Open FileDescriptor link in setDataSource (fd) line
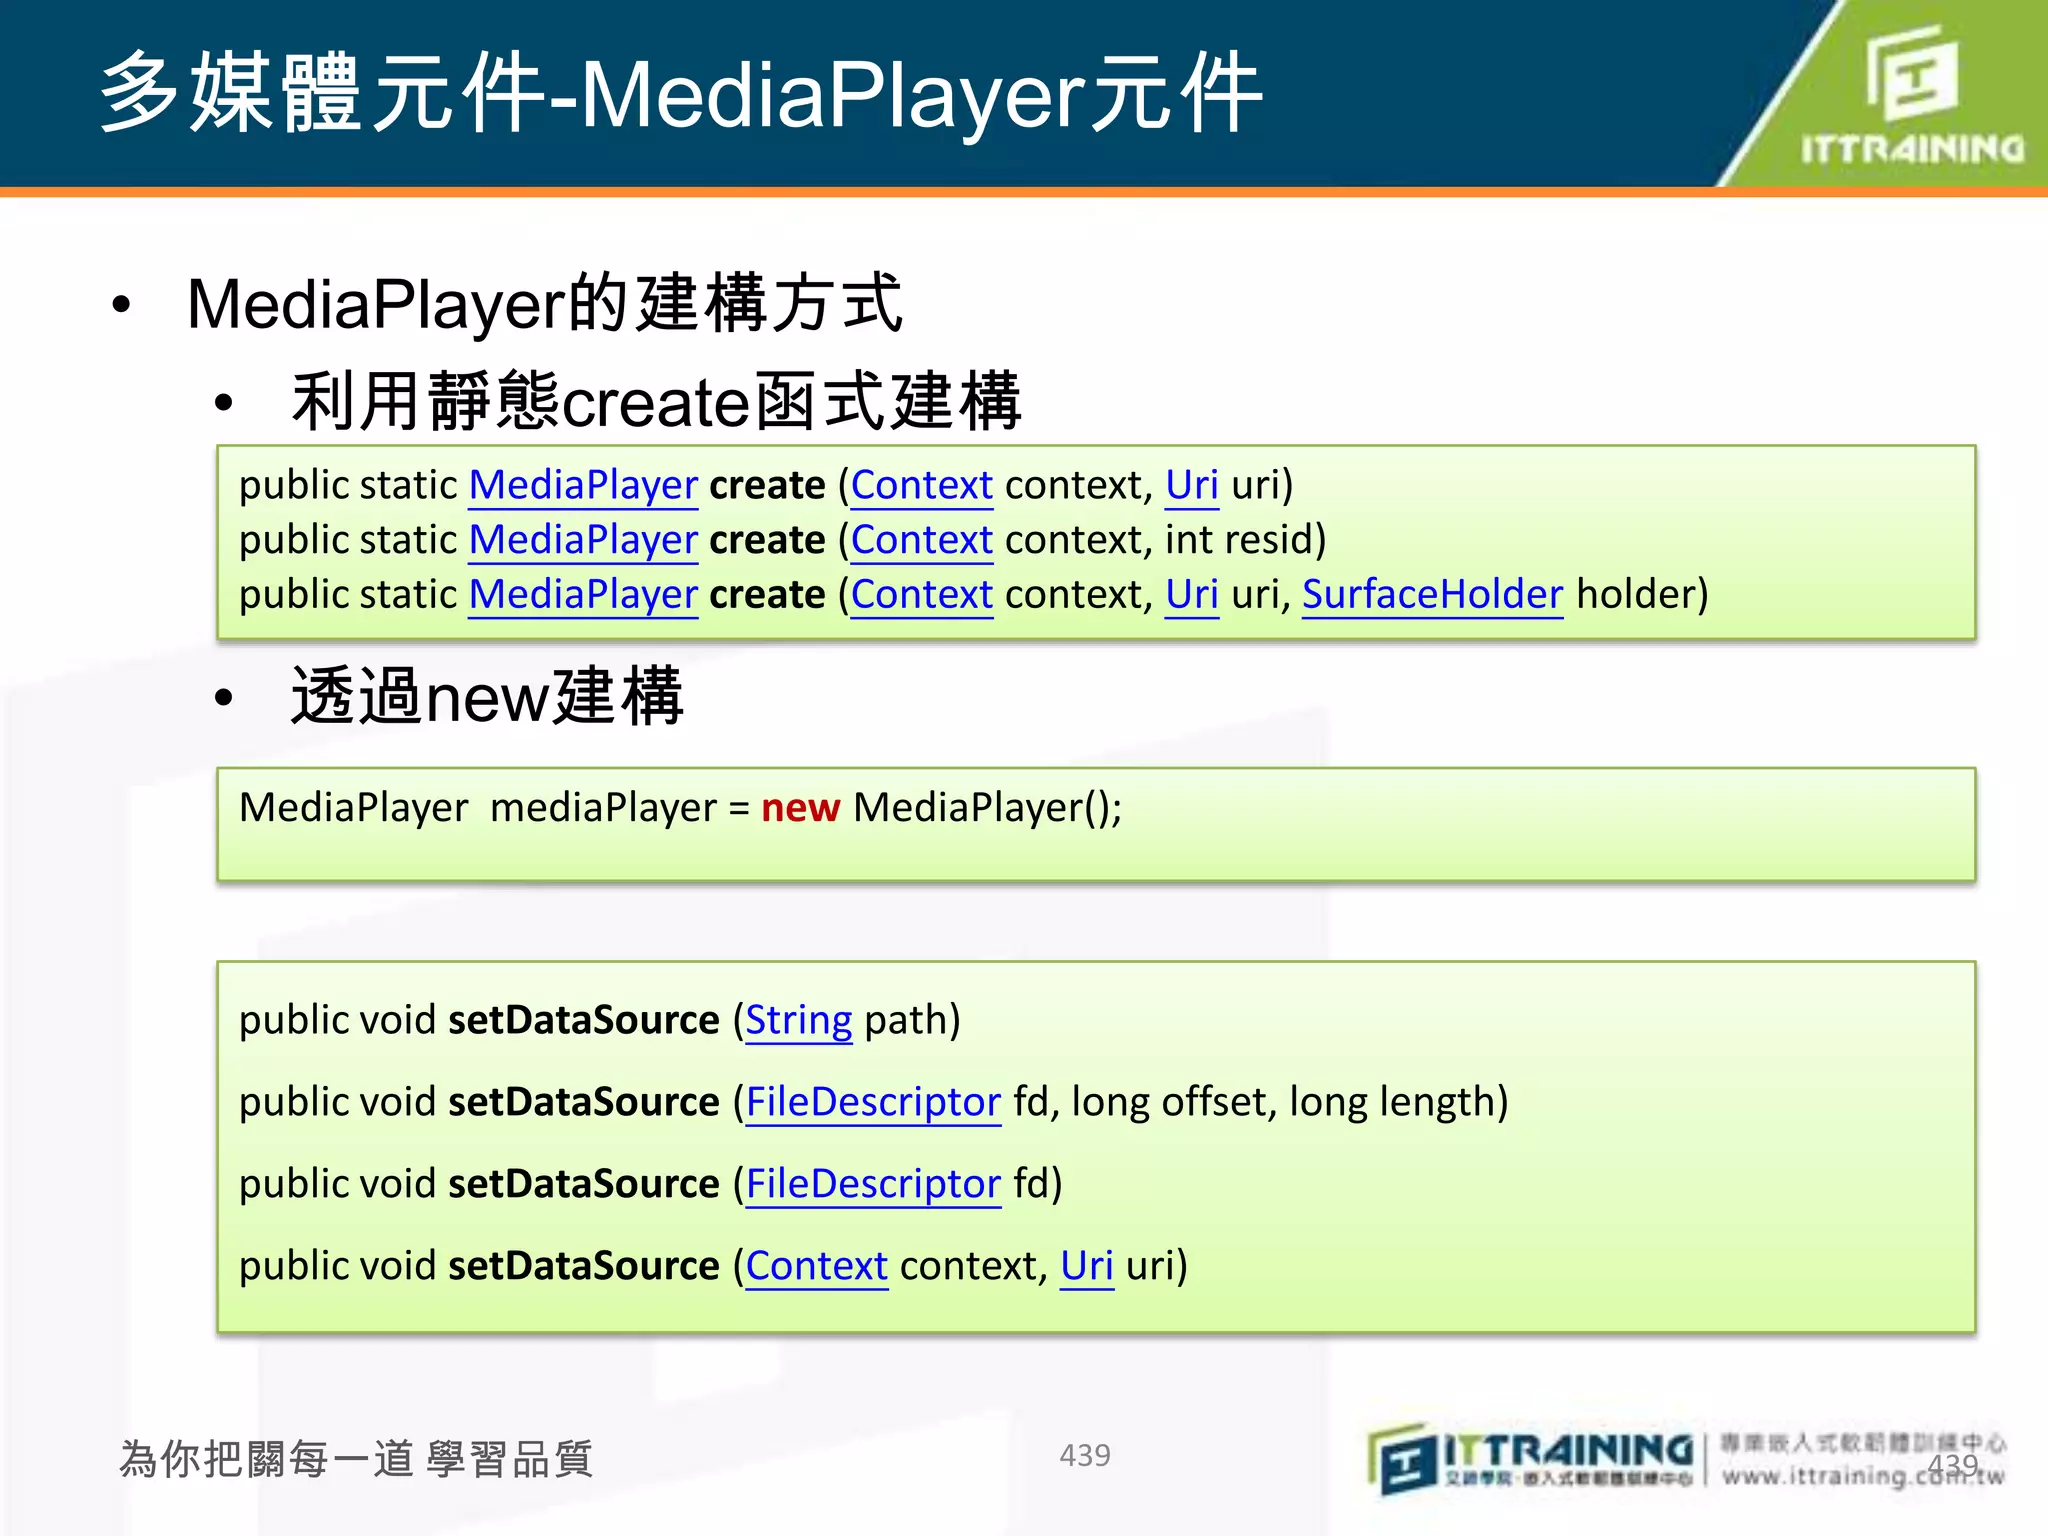Image resolution: width=2048 pixels, height=1536 pixels. pyautogui.click(x=873, y=1184)
